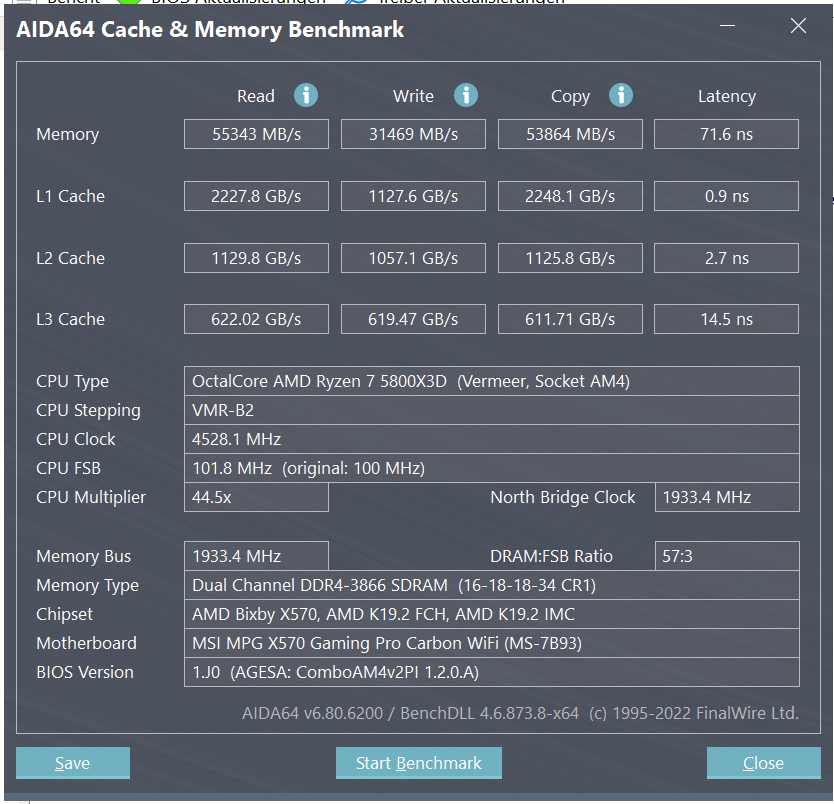Click the DRAM:FSB Ratio value field

tap(727, 556)
